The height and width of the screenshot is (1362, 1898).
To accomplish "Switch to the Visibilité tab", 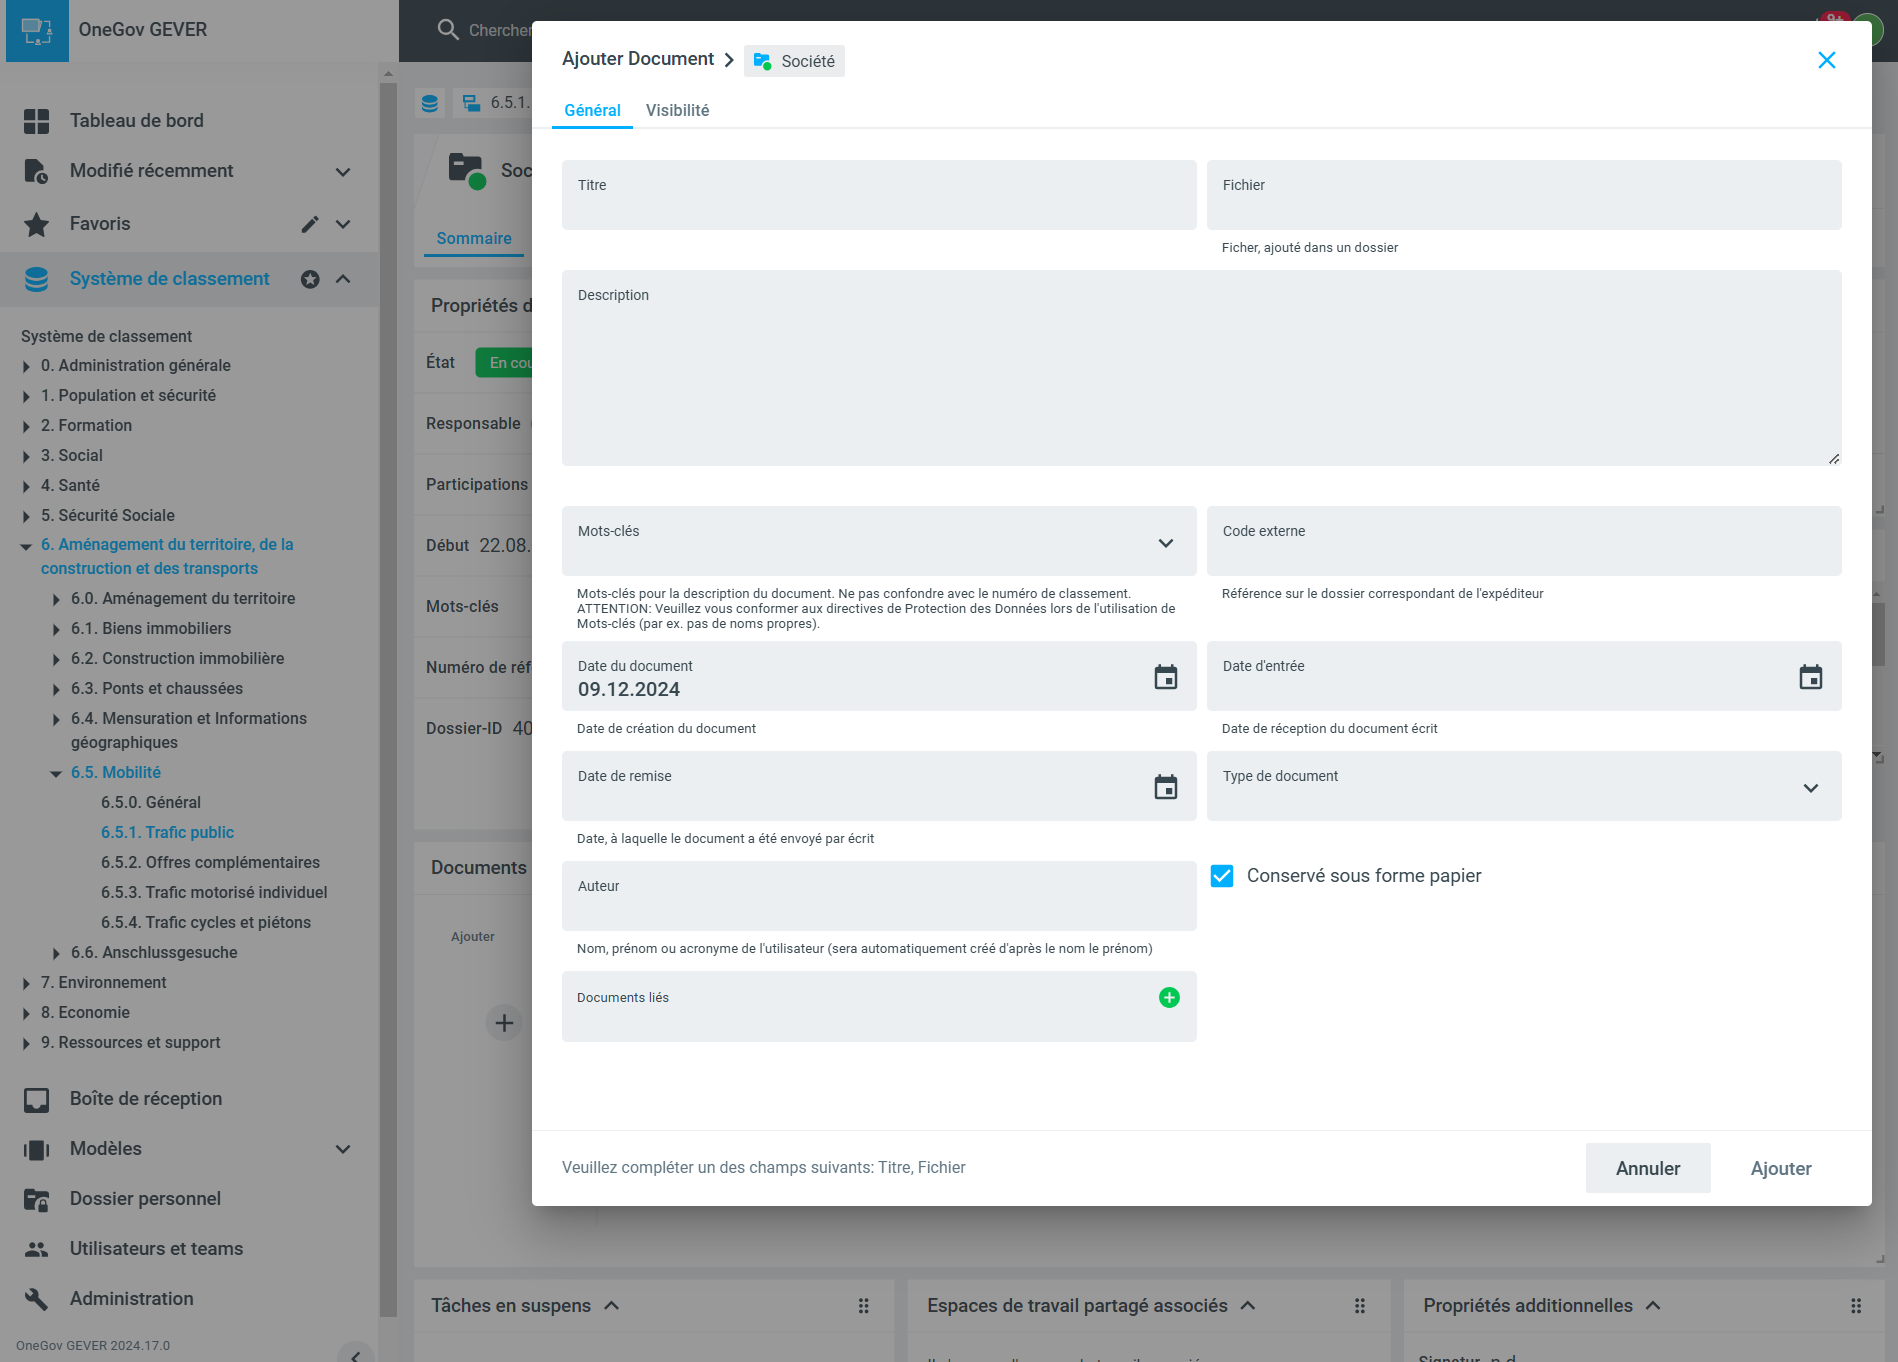I will [677, 110].
